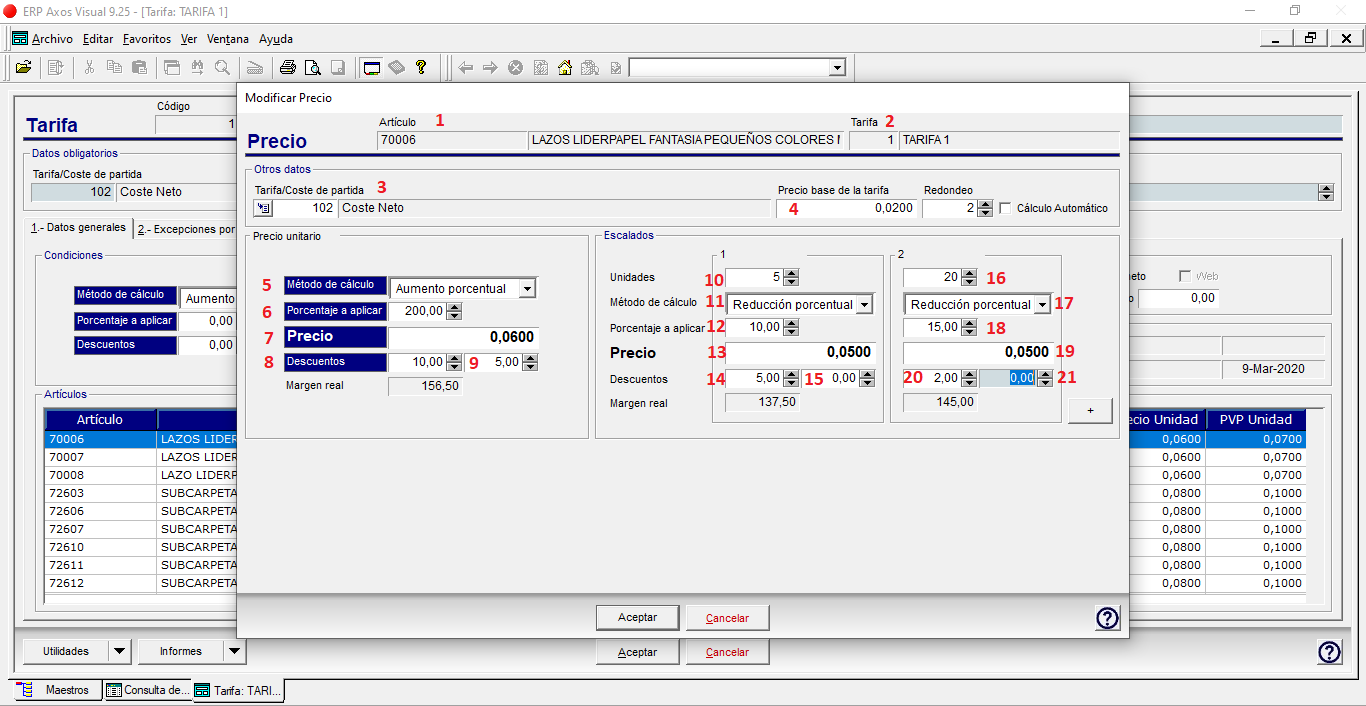
Task: Open Método de cálculo Aumento porcentual dropdown
Action: pyautogui.click(x=528, y=288)
